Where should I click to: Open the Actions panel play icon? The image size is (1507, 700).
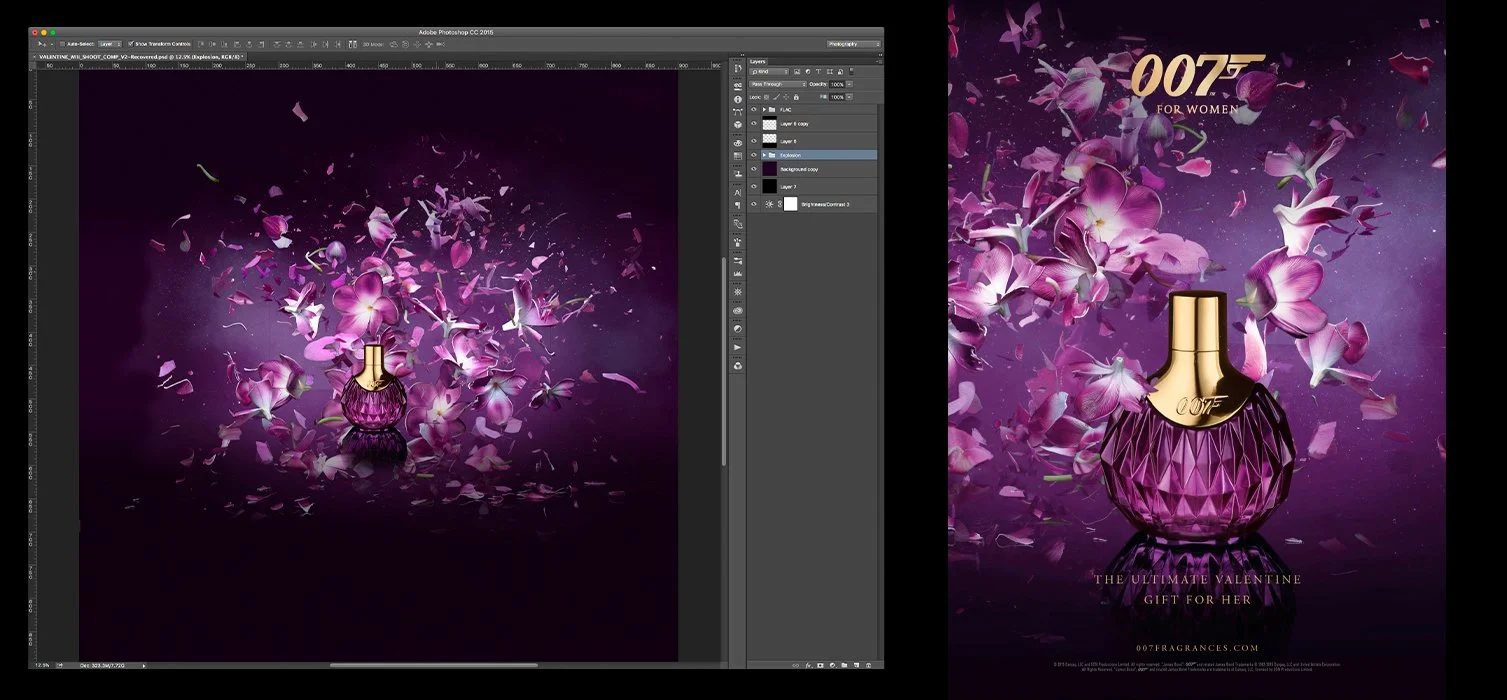click(738, 347)
